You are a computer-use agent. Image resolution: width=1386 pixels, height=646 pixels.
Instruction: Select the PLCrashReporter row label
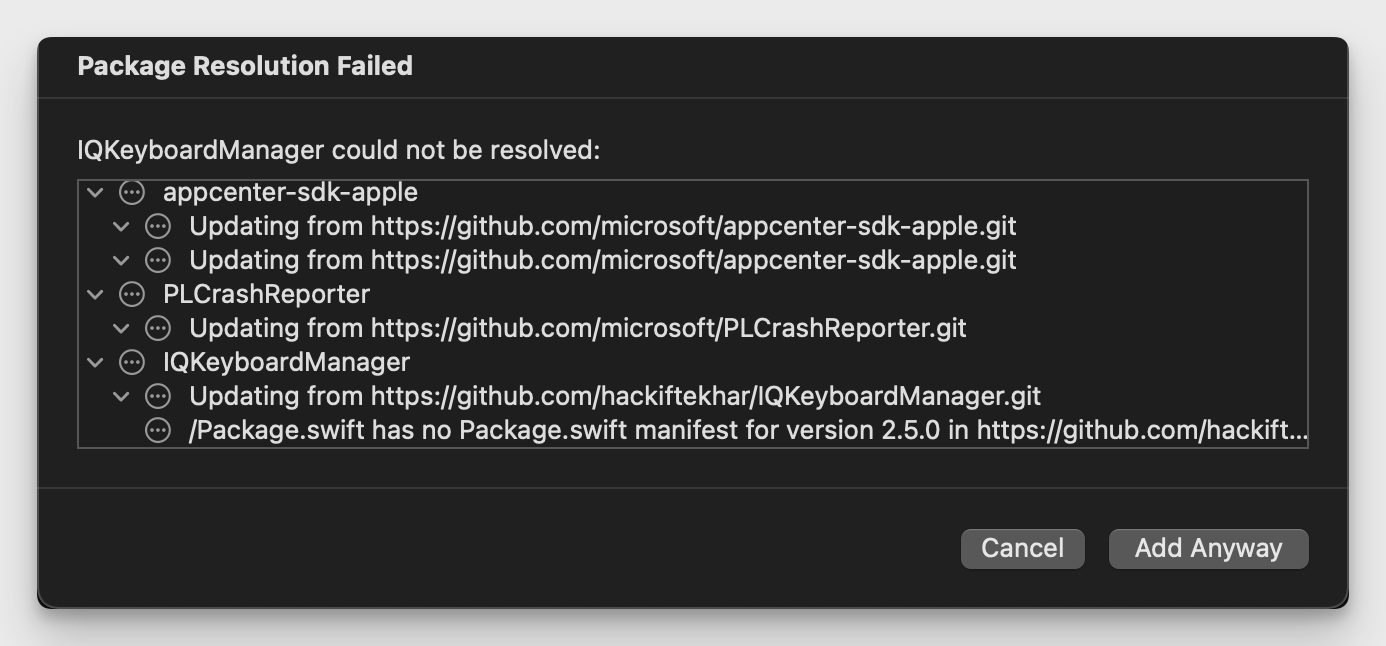coord(266,294)
